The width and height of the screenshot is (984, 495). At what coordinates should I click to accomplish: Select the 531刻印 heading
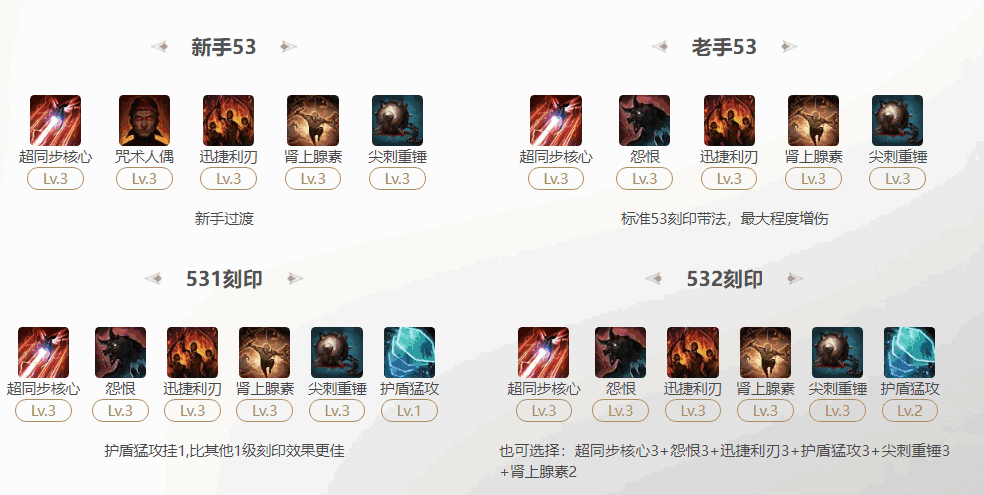coord(225,279)
